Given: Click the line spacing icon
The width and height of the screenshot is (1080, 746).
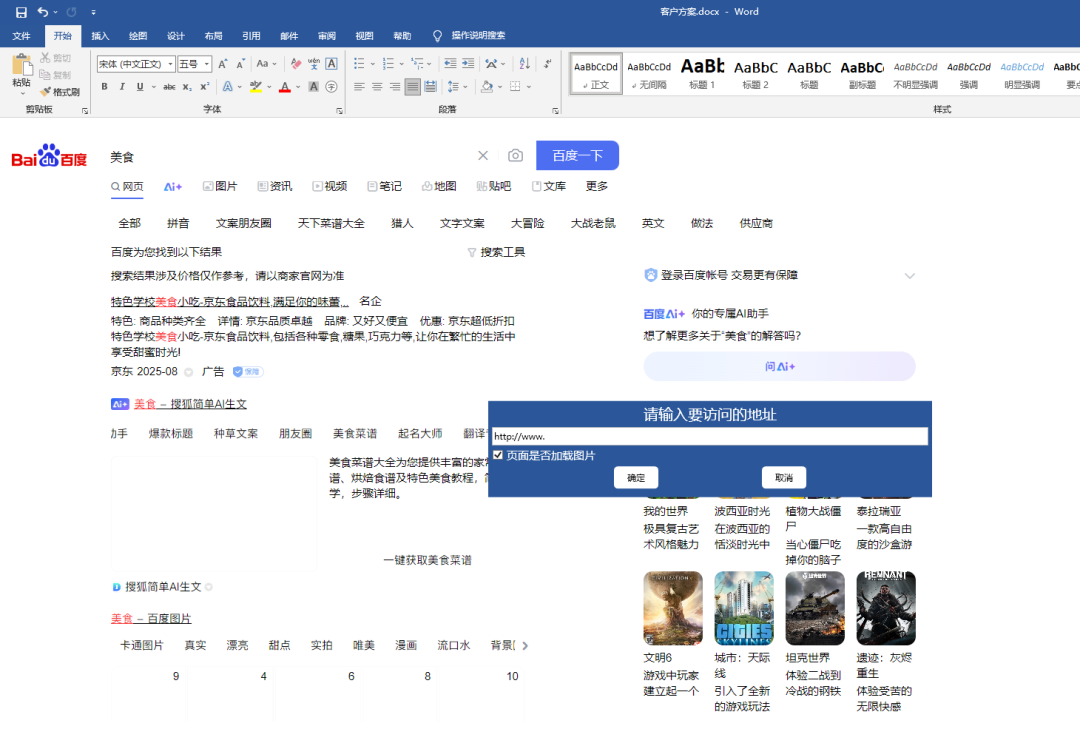Looking at the screenshot, I should click(453, 87).
